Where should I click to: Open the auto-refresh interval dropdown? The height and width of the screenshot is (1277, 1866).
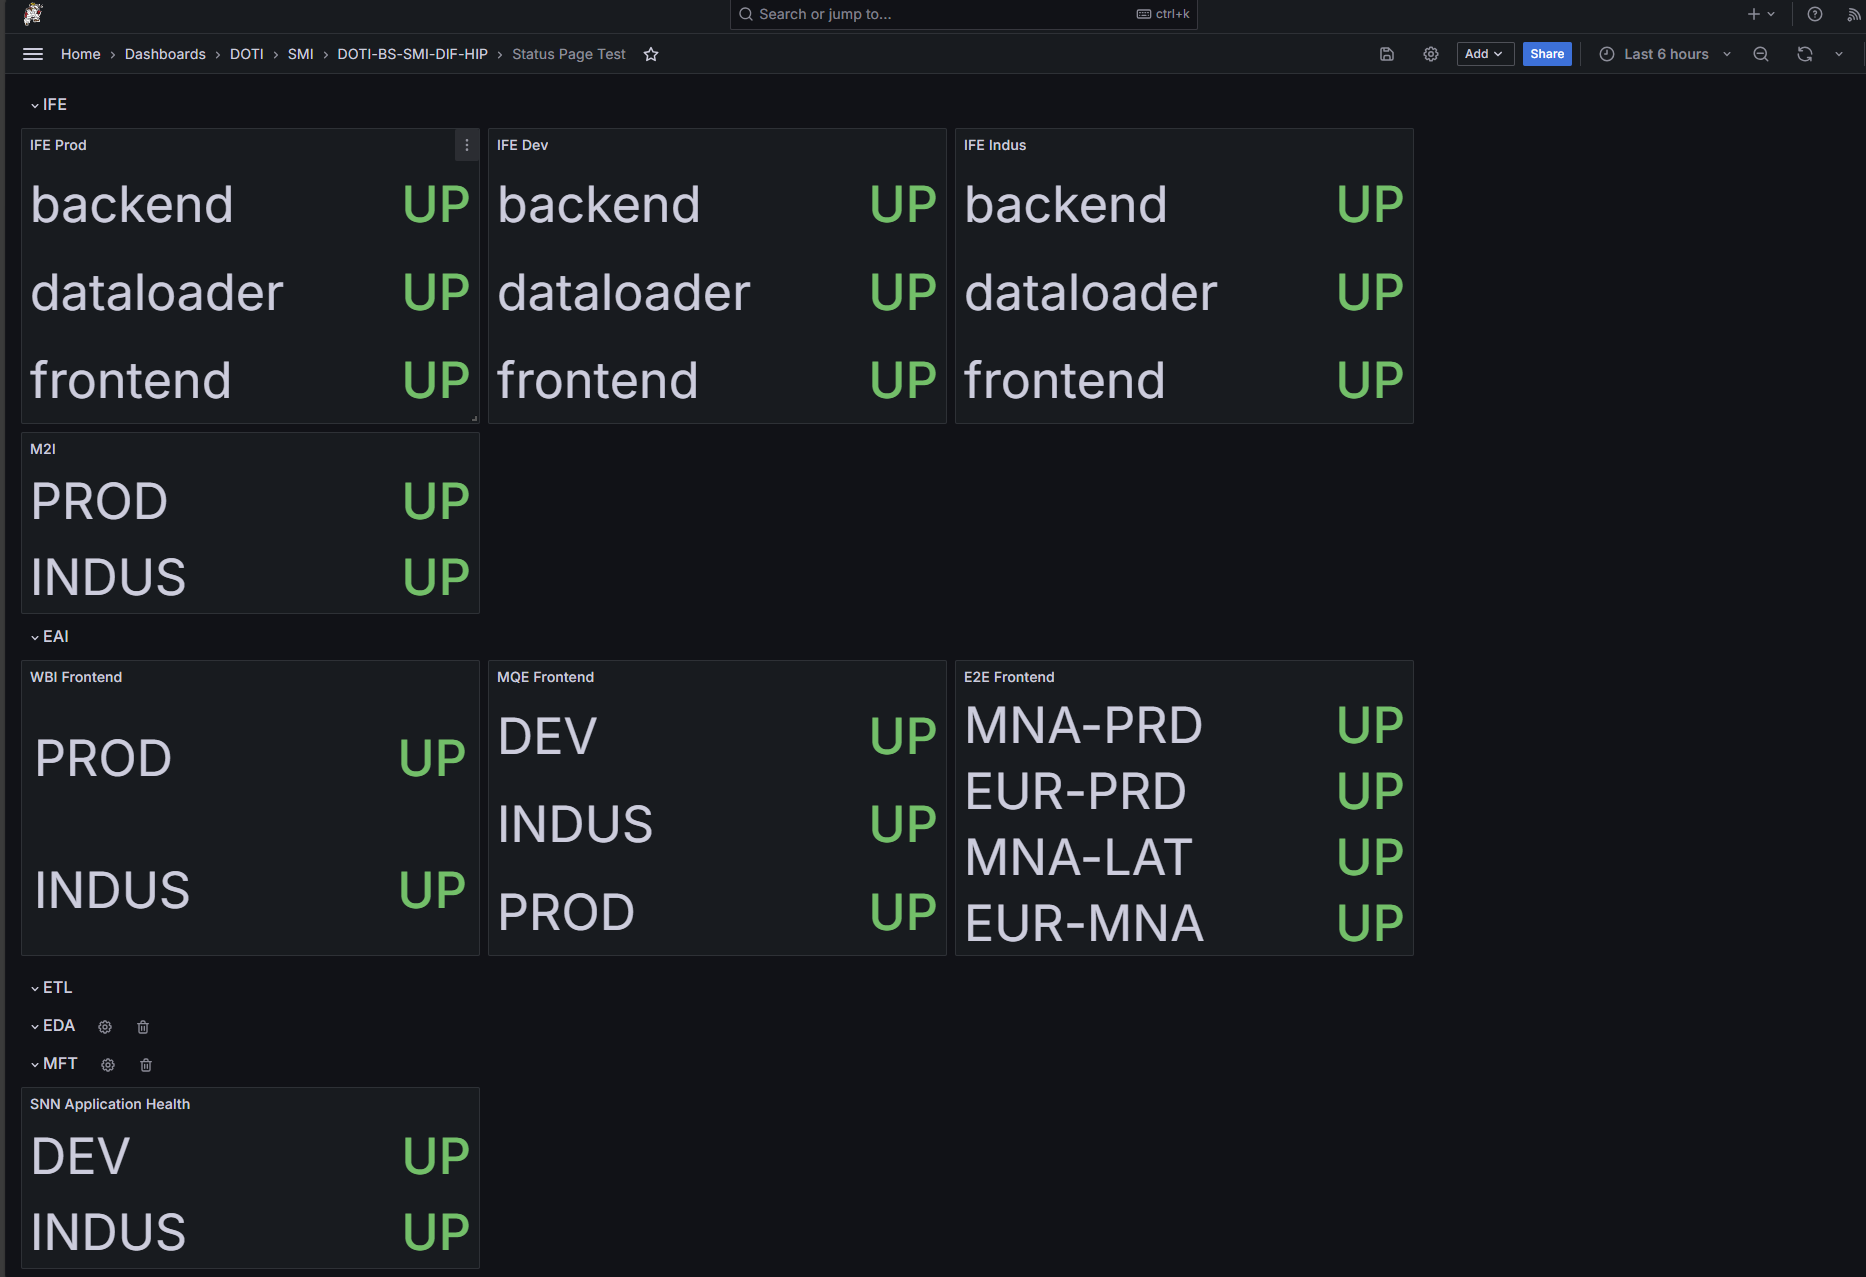[x=1839, y=54]
